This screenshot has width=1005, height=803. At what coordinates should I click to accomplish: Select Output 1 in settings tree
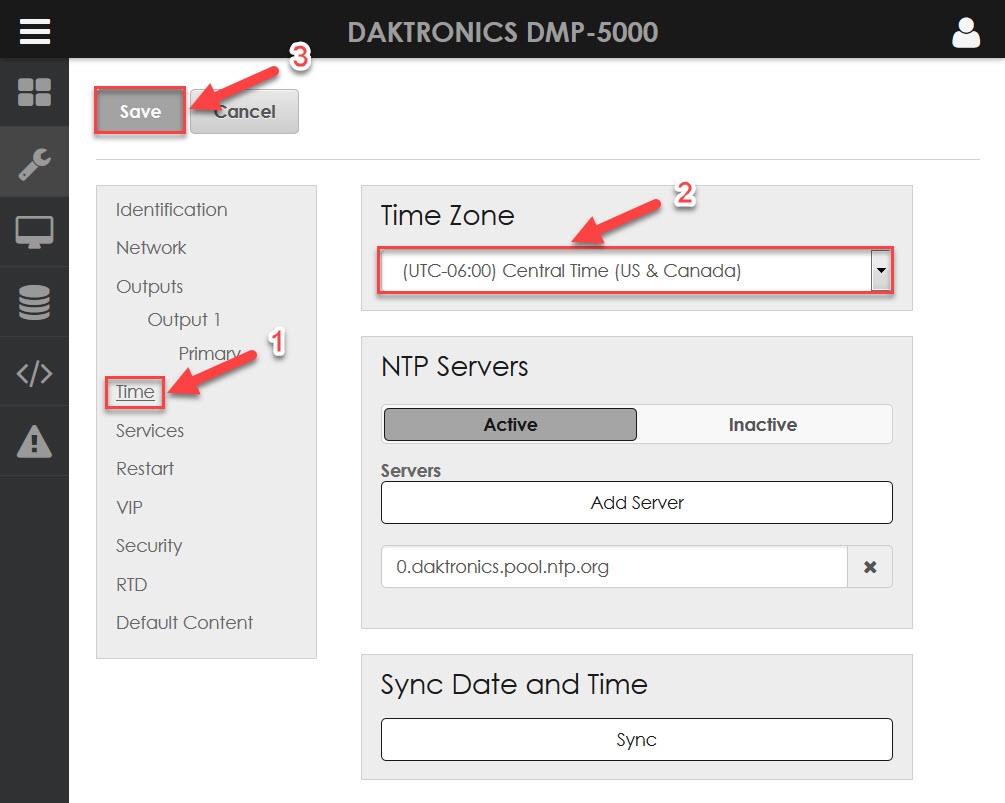[184, 320]
